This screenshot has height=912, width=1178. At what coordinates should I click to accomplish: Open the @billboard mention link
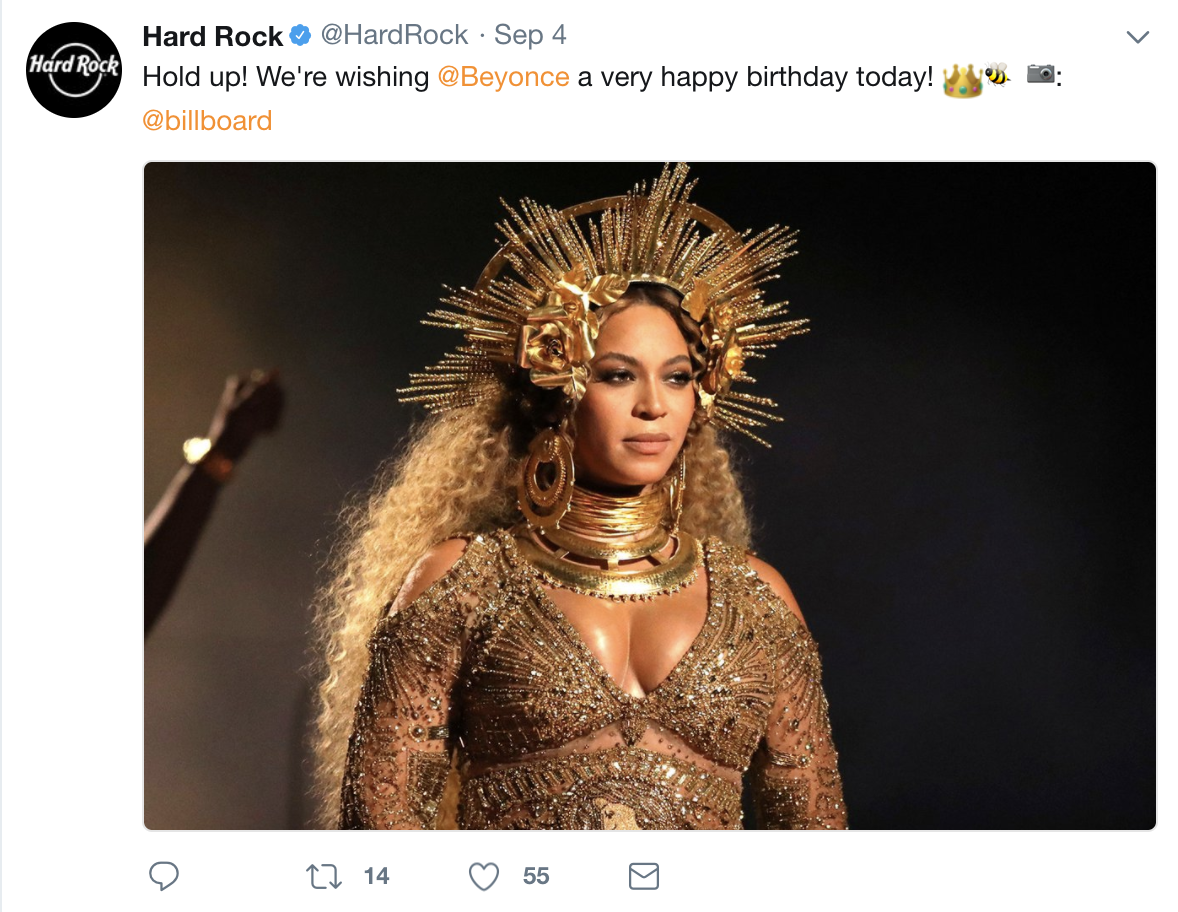click(x=207, y=121)
